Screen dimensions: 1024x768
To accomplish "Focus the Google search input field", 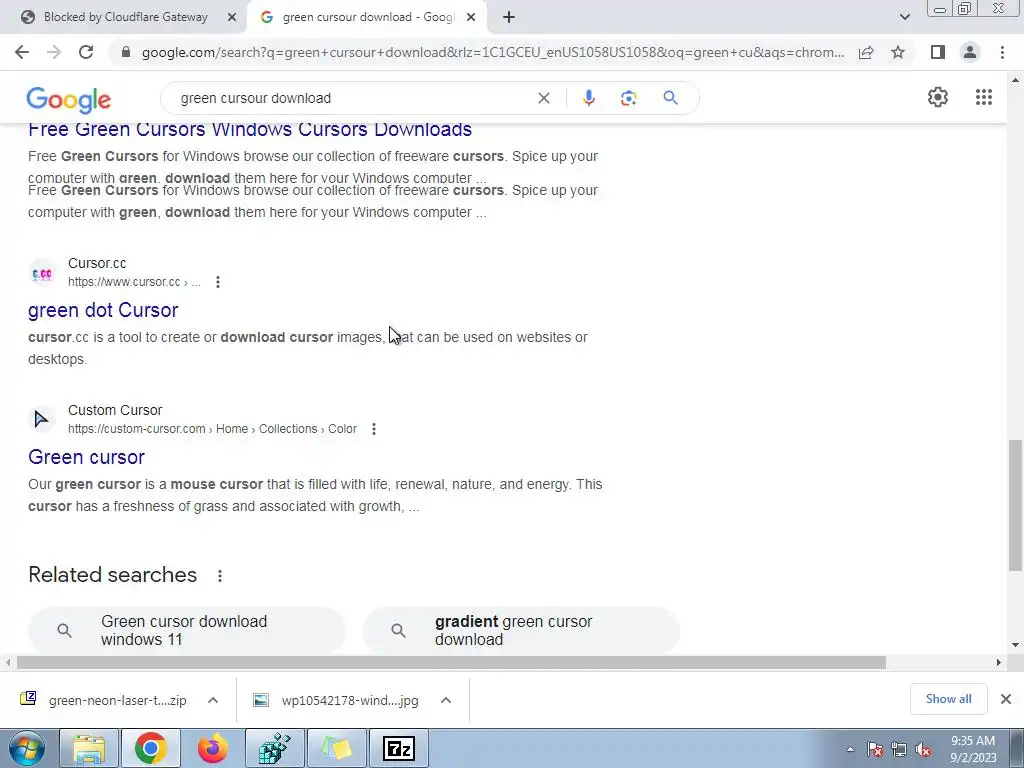I will tap(353, 98).
